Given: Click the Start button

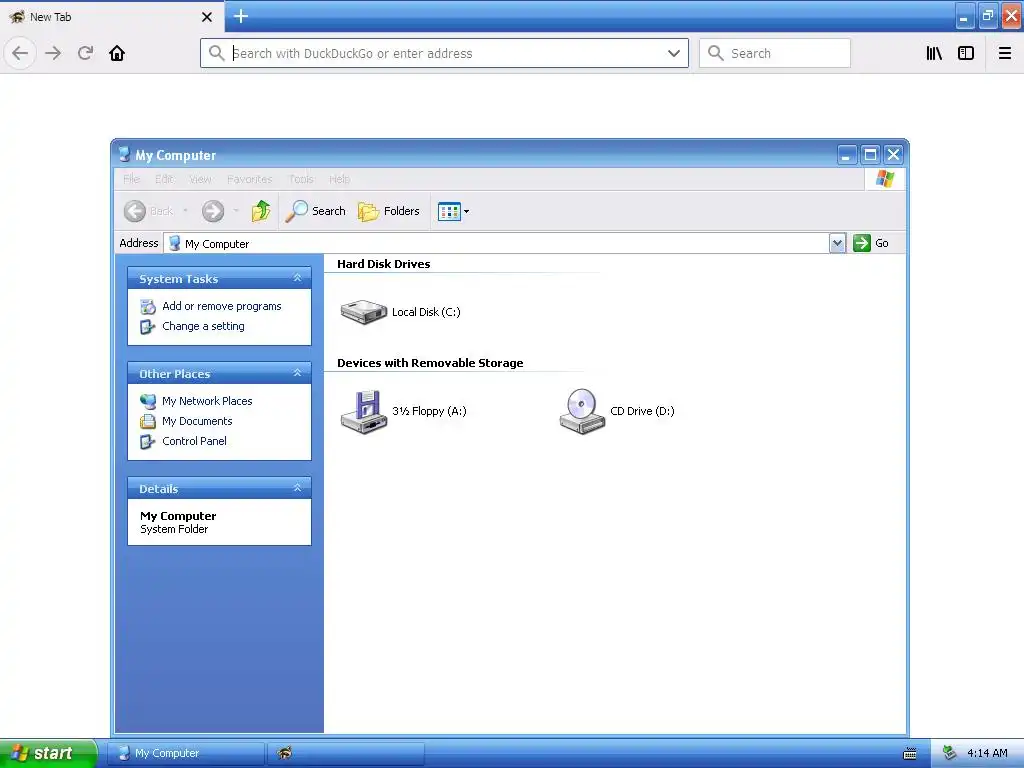Looking at the screenshot, I should click(x=48, y=753).
